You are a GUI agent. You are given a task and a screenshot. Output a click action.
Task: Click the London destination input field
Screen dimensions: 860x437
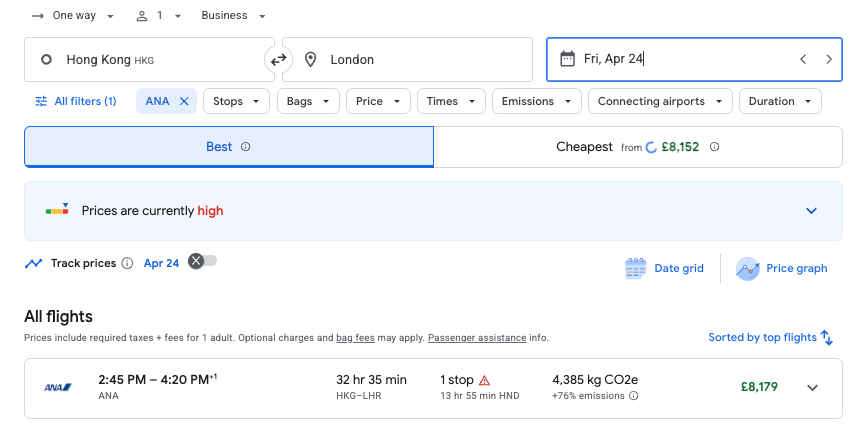pyautogui.click(x=408, y=60)
